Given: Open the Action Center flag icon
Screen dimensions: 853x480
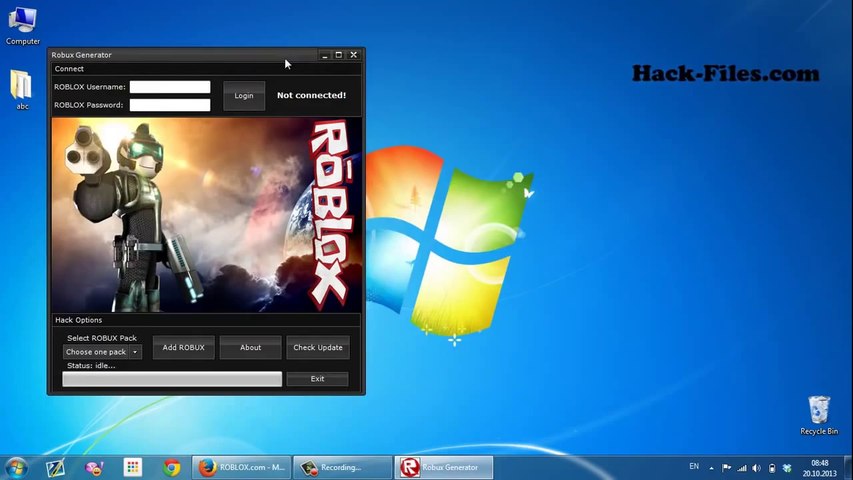Looking at the screenshot, I should point(726,467).
